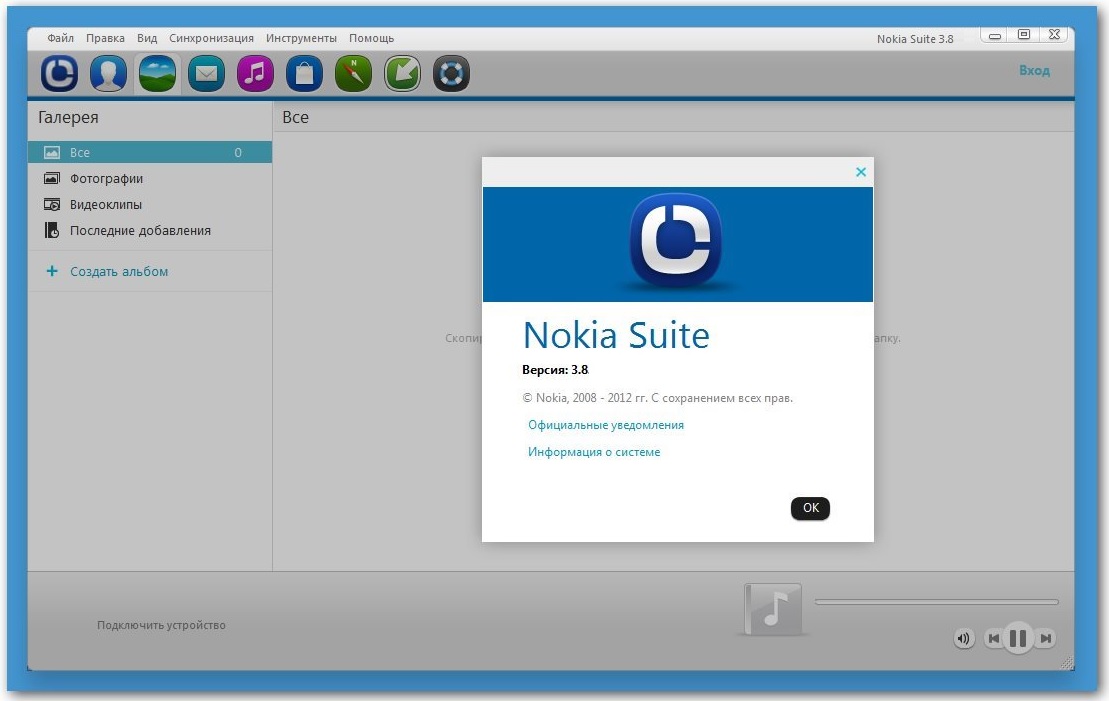This screenshot has height=701, width=1109.
Task: Open the Nokia Suite home icon in toolbar
Action: click(59, 73)
